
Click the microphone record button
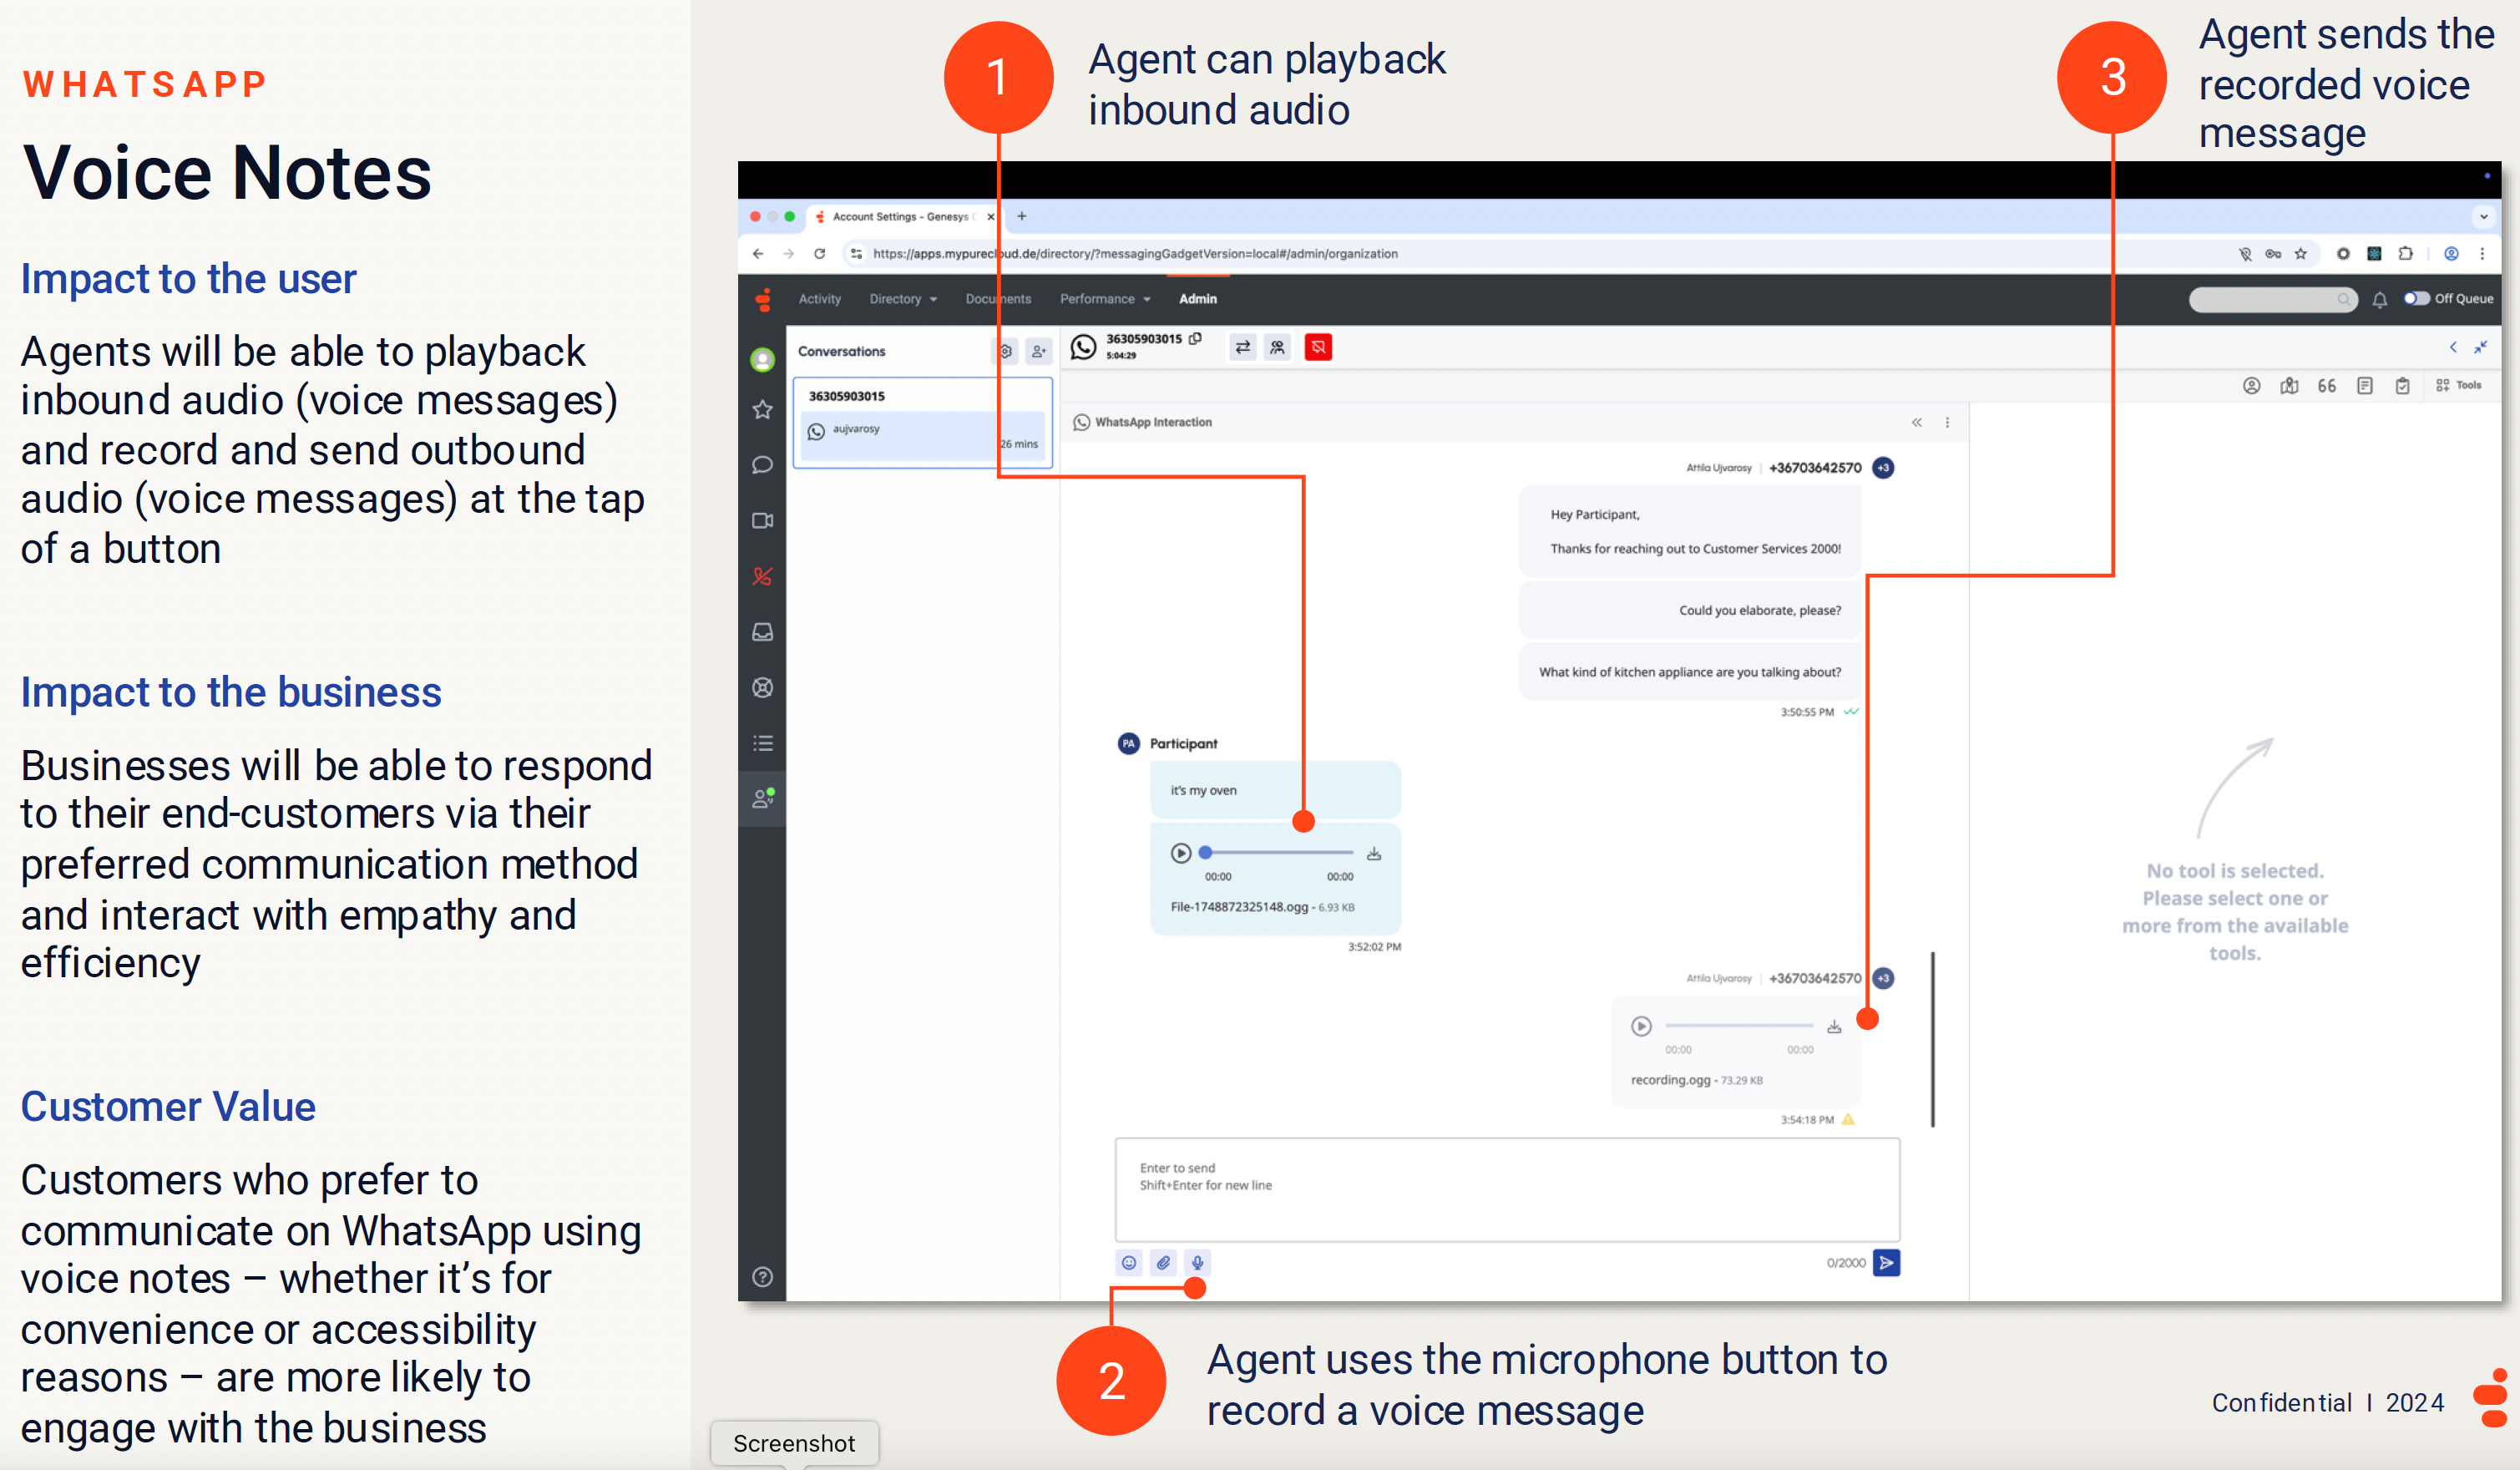tap(1196, 1262)
